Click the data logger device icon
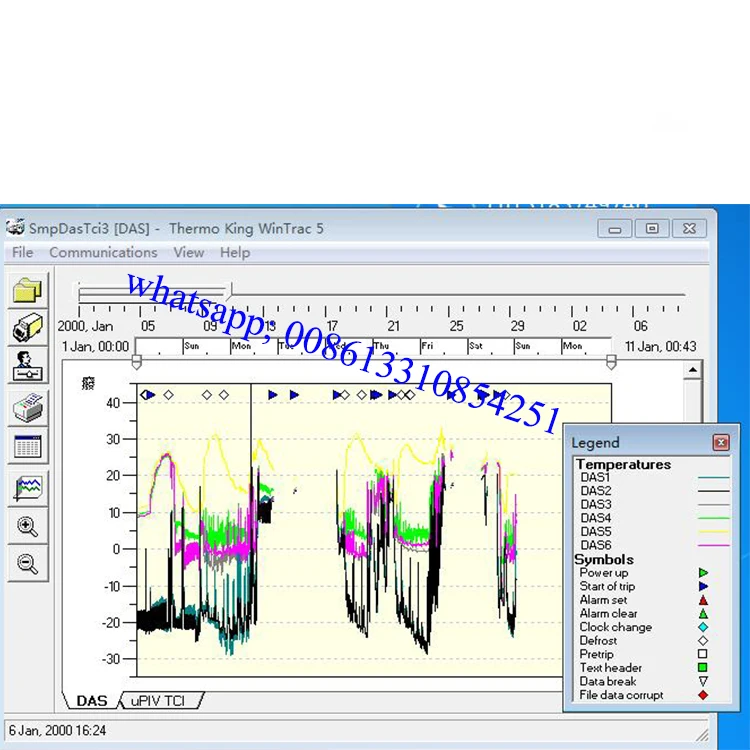The width and height of the screenshot is (750, 750). click(x=28, y=329)
